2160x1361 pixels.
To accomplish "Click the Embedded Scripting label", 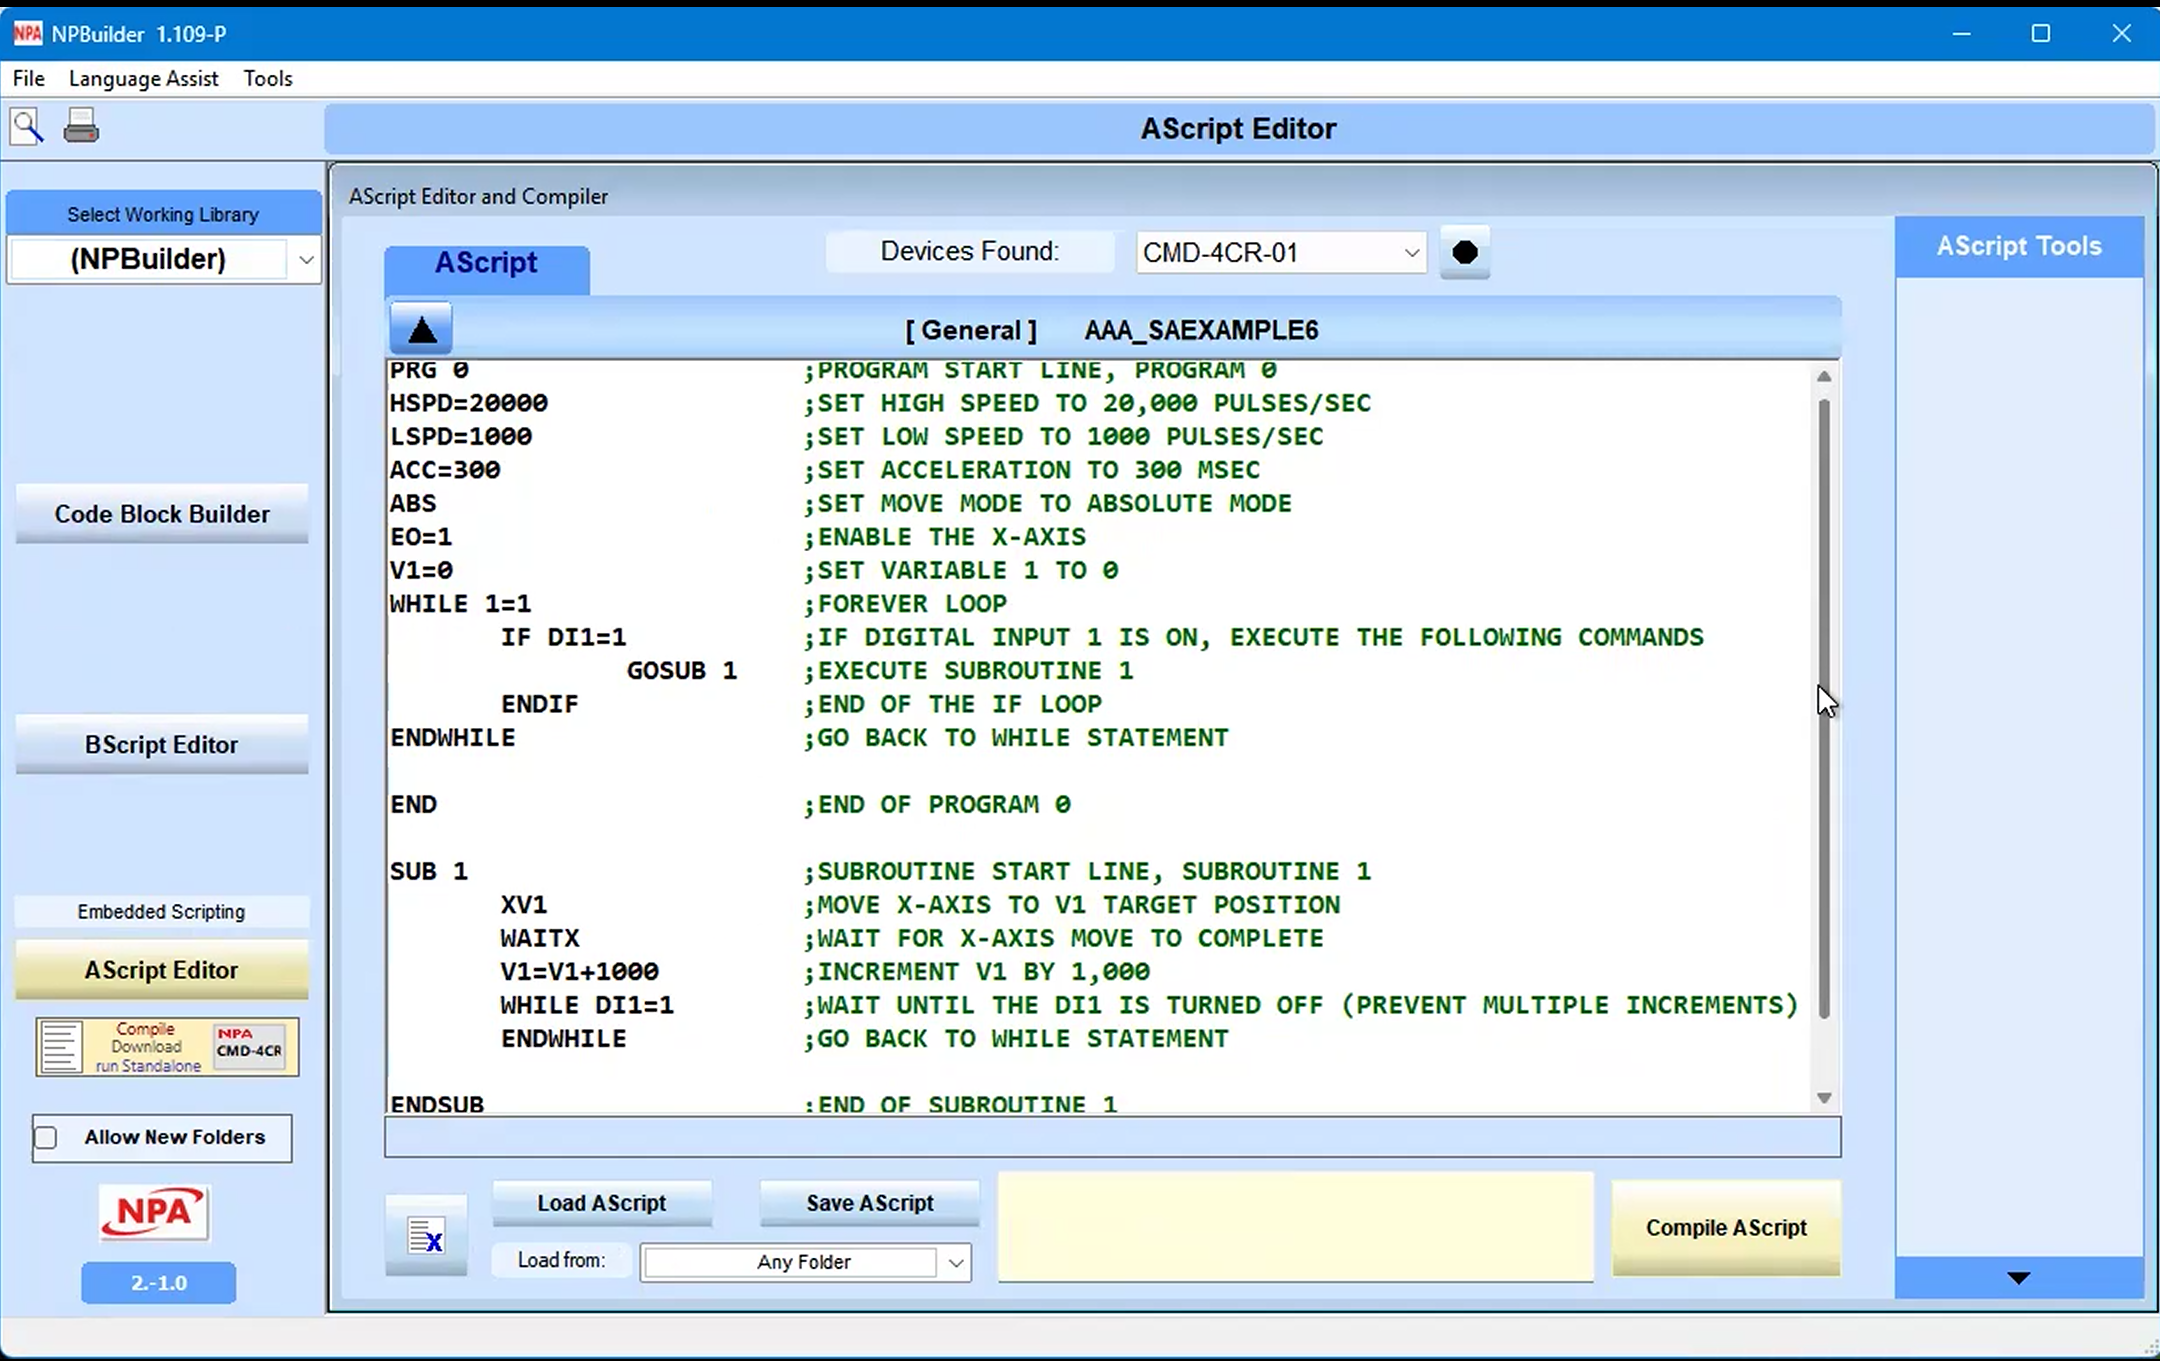I will (x=161, y=912).
